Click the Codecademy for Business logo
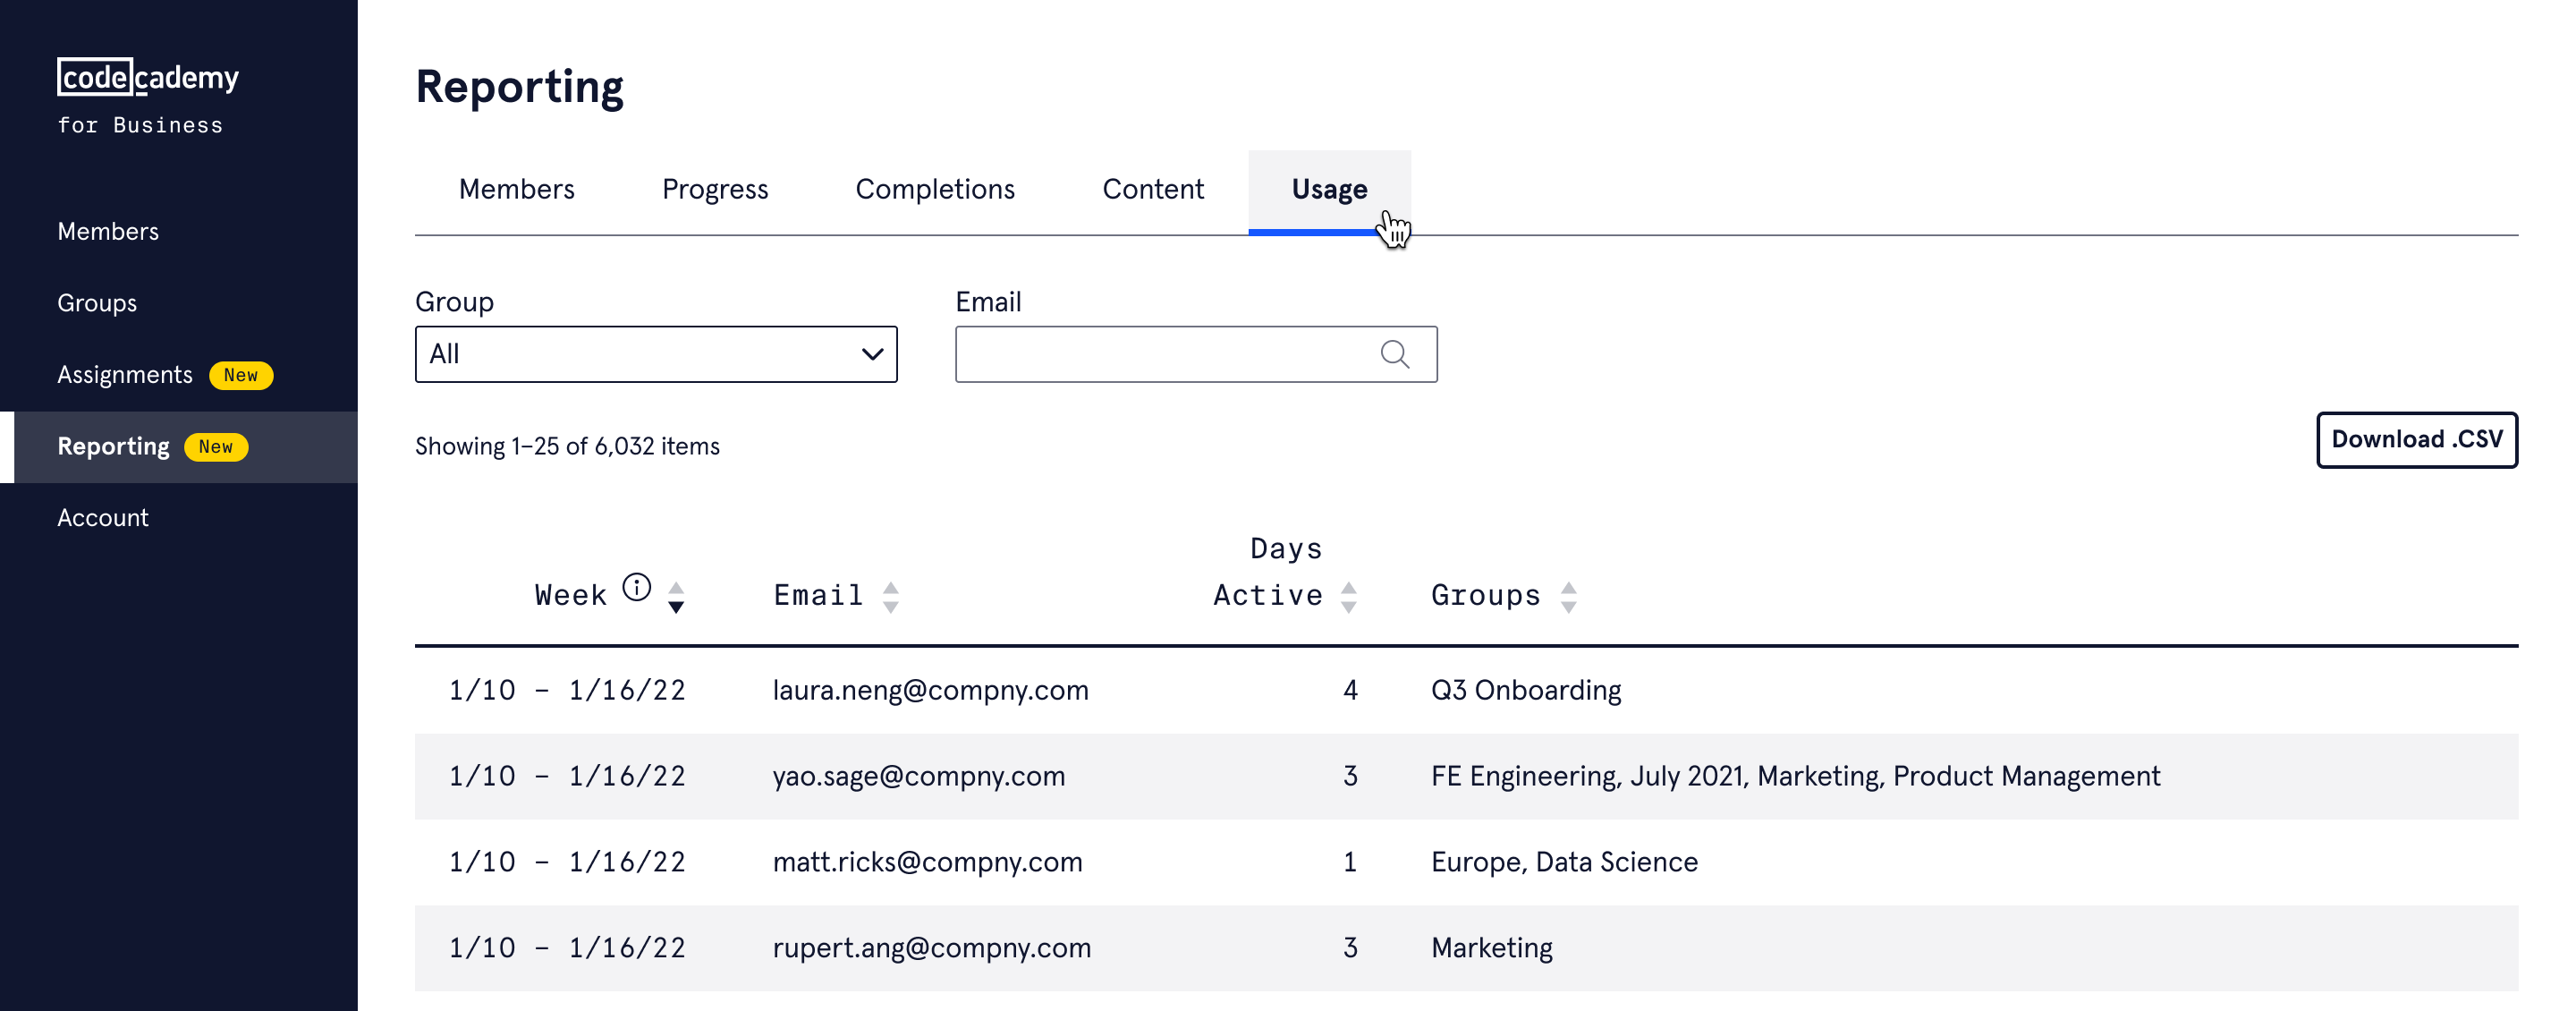 click(x=147, y=95)
